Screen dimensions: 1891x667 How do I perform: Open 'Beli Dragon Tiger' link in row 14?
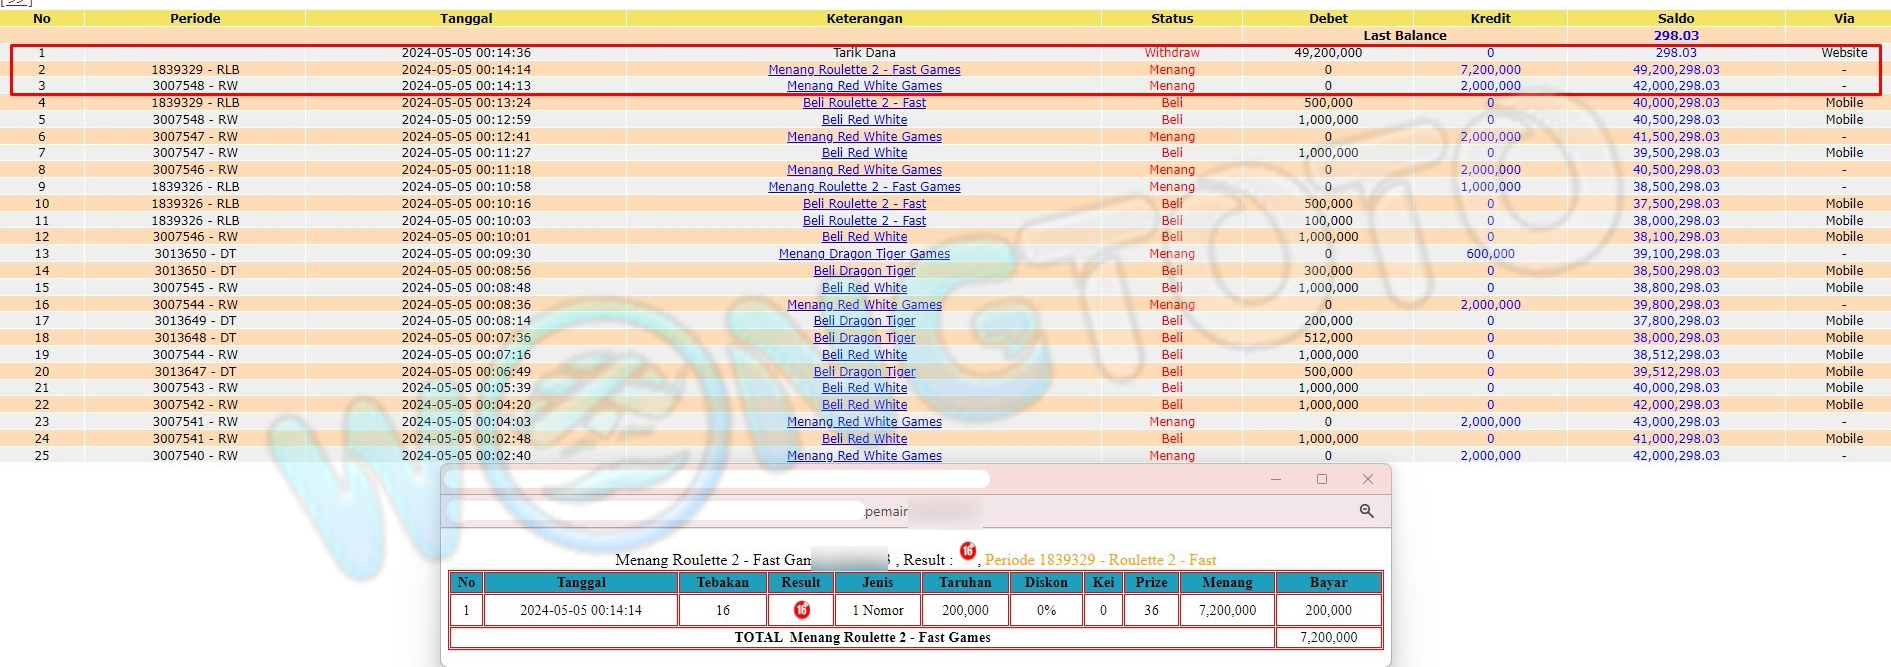(864, 271)
